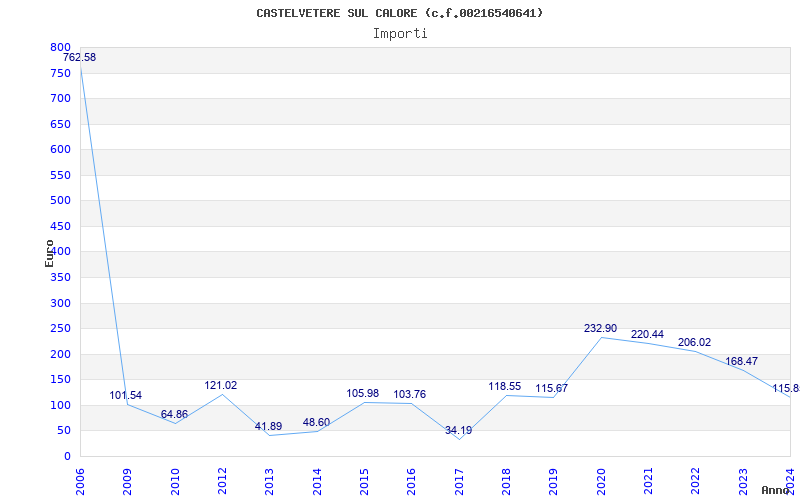The height and width of the screenshot is (500, 800).
Task: Click the 100 value on Euro axis
Action: [x=60, y=406]
